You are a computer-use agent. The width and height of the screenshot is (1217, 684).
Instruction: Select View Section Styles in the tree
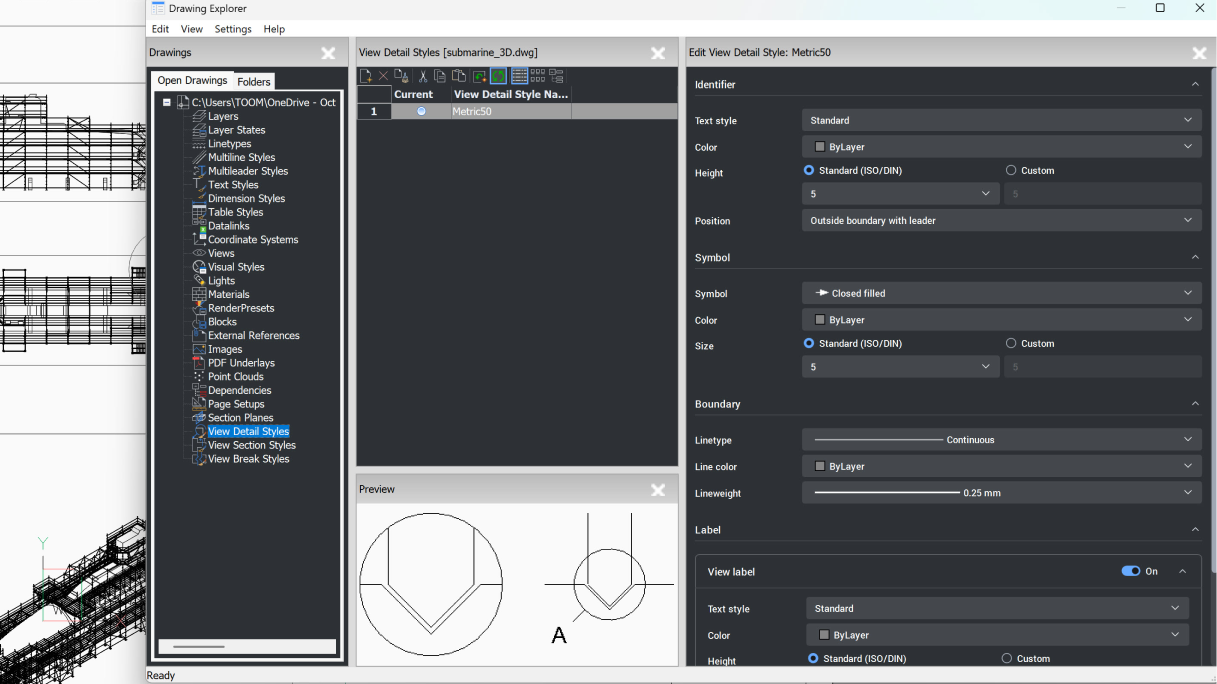tap(252, 446)
